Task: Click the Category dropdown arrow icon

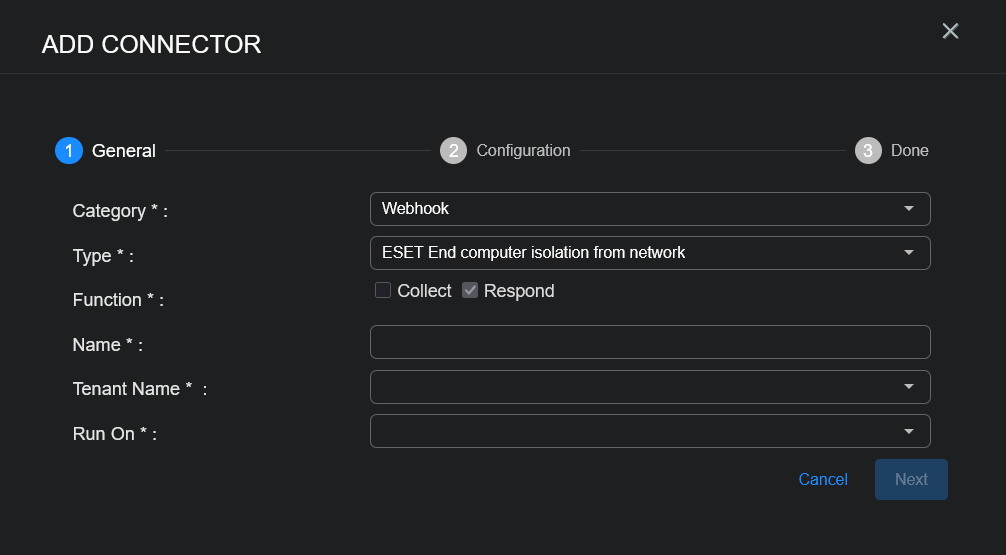Action: [x=909, y=209]
